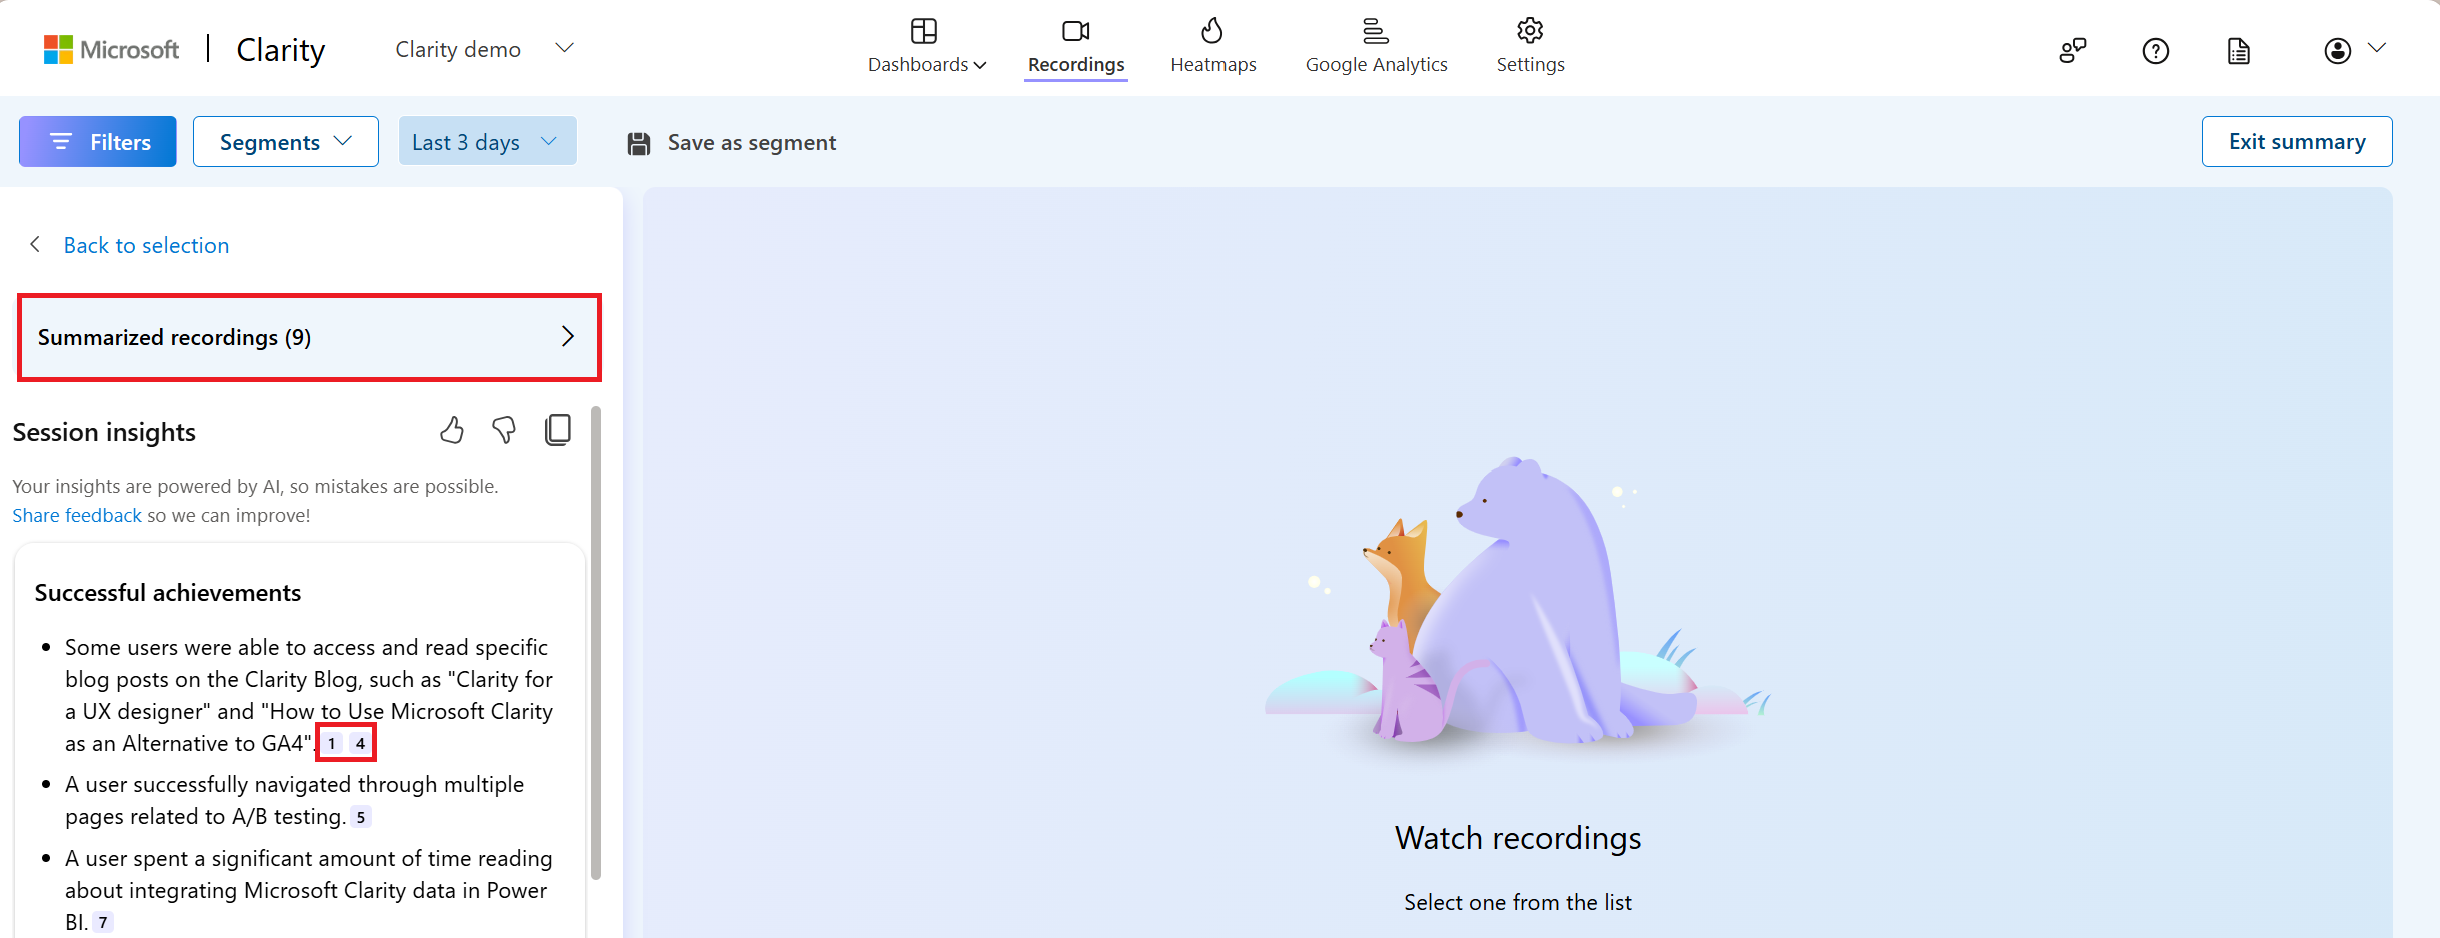
Task: Click the Heatmaps flame icon
Action: coord(1212,31)
